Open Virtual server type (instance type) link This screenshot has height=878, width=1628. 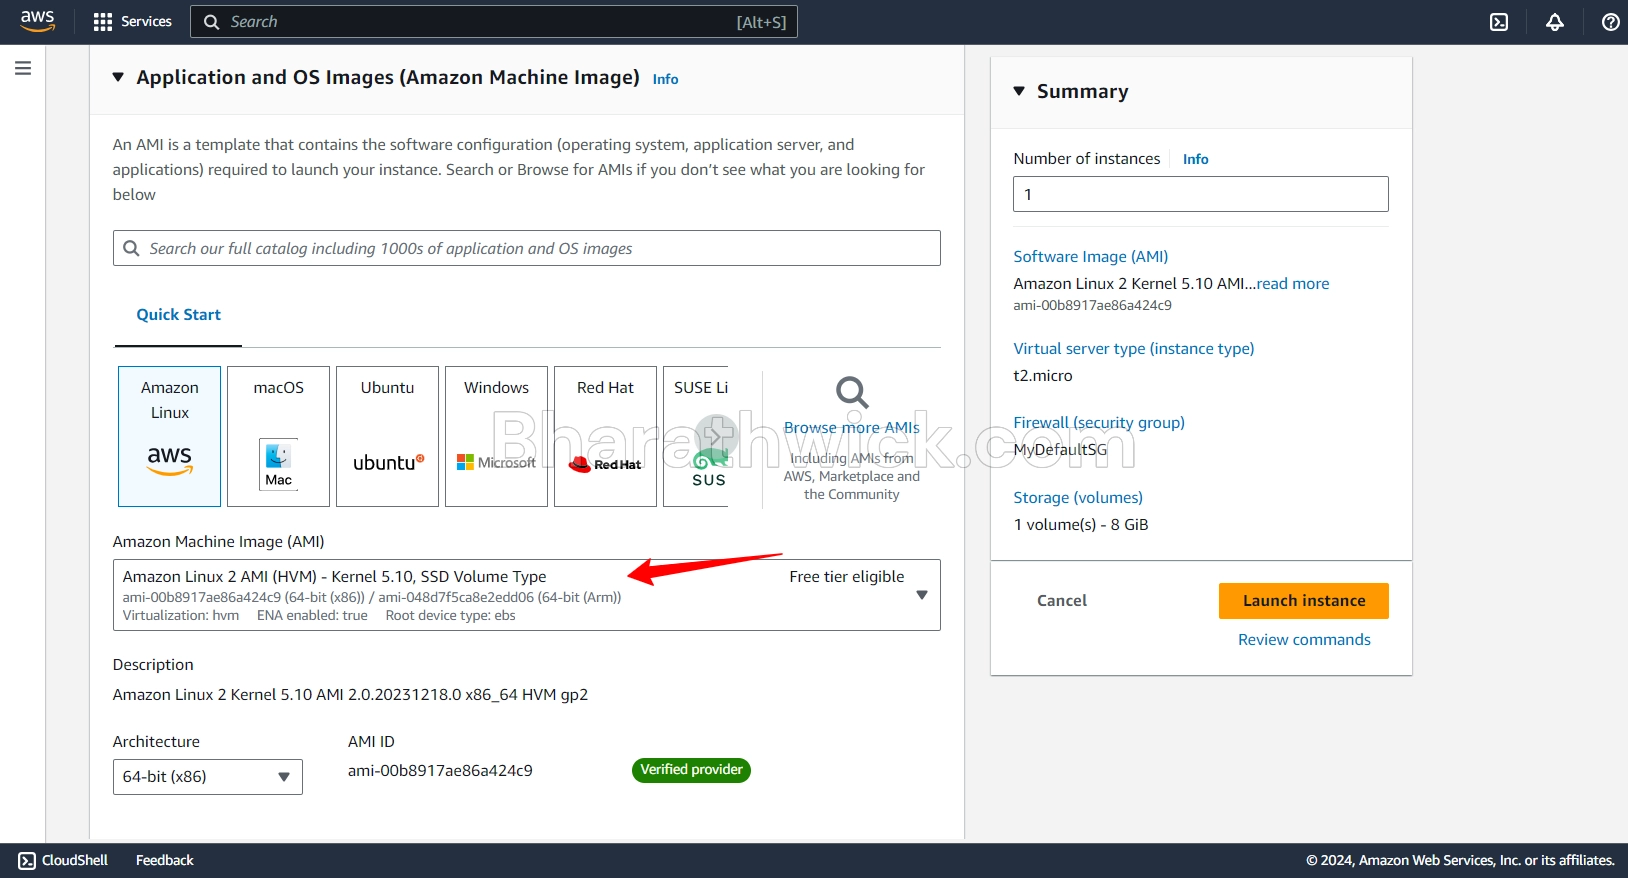[x=1134, y=348]
